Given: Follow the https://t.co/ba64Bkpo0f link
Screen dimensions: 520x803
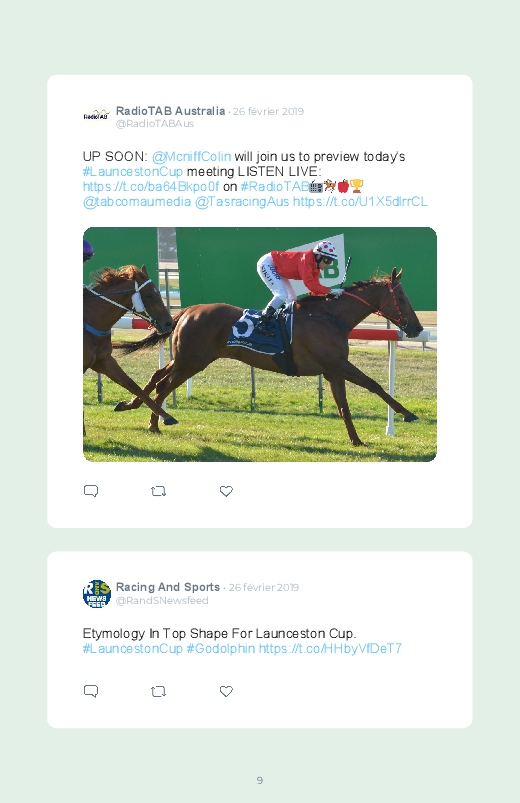Looking at the screenshot, I should coord(151,186).
